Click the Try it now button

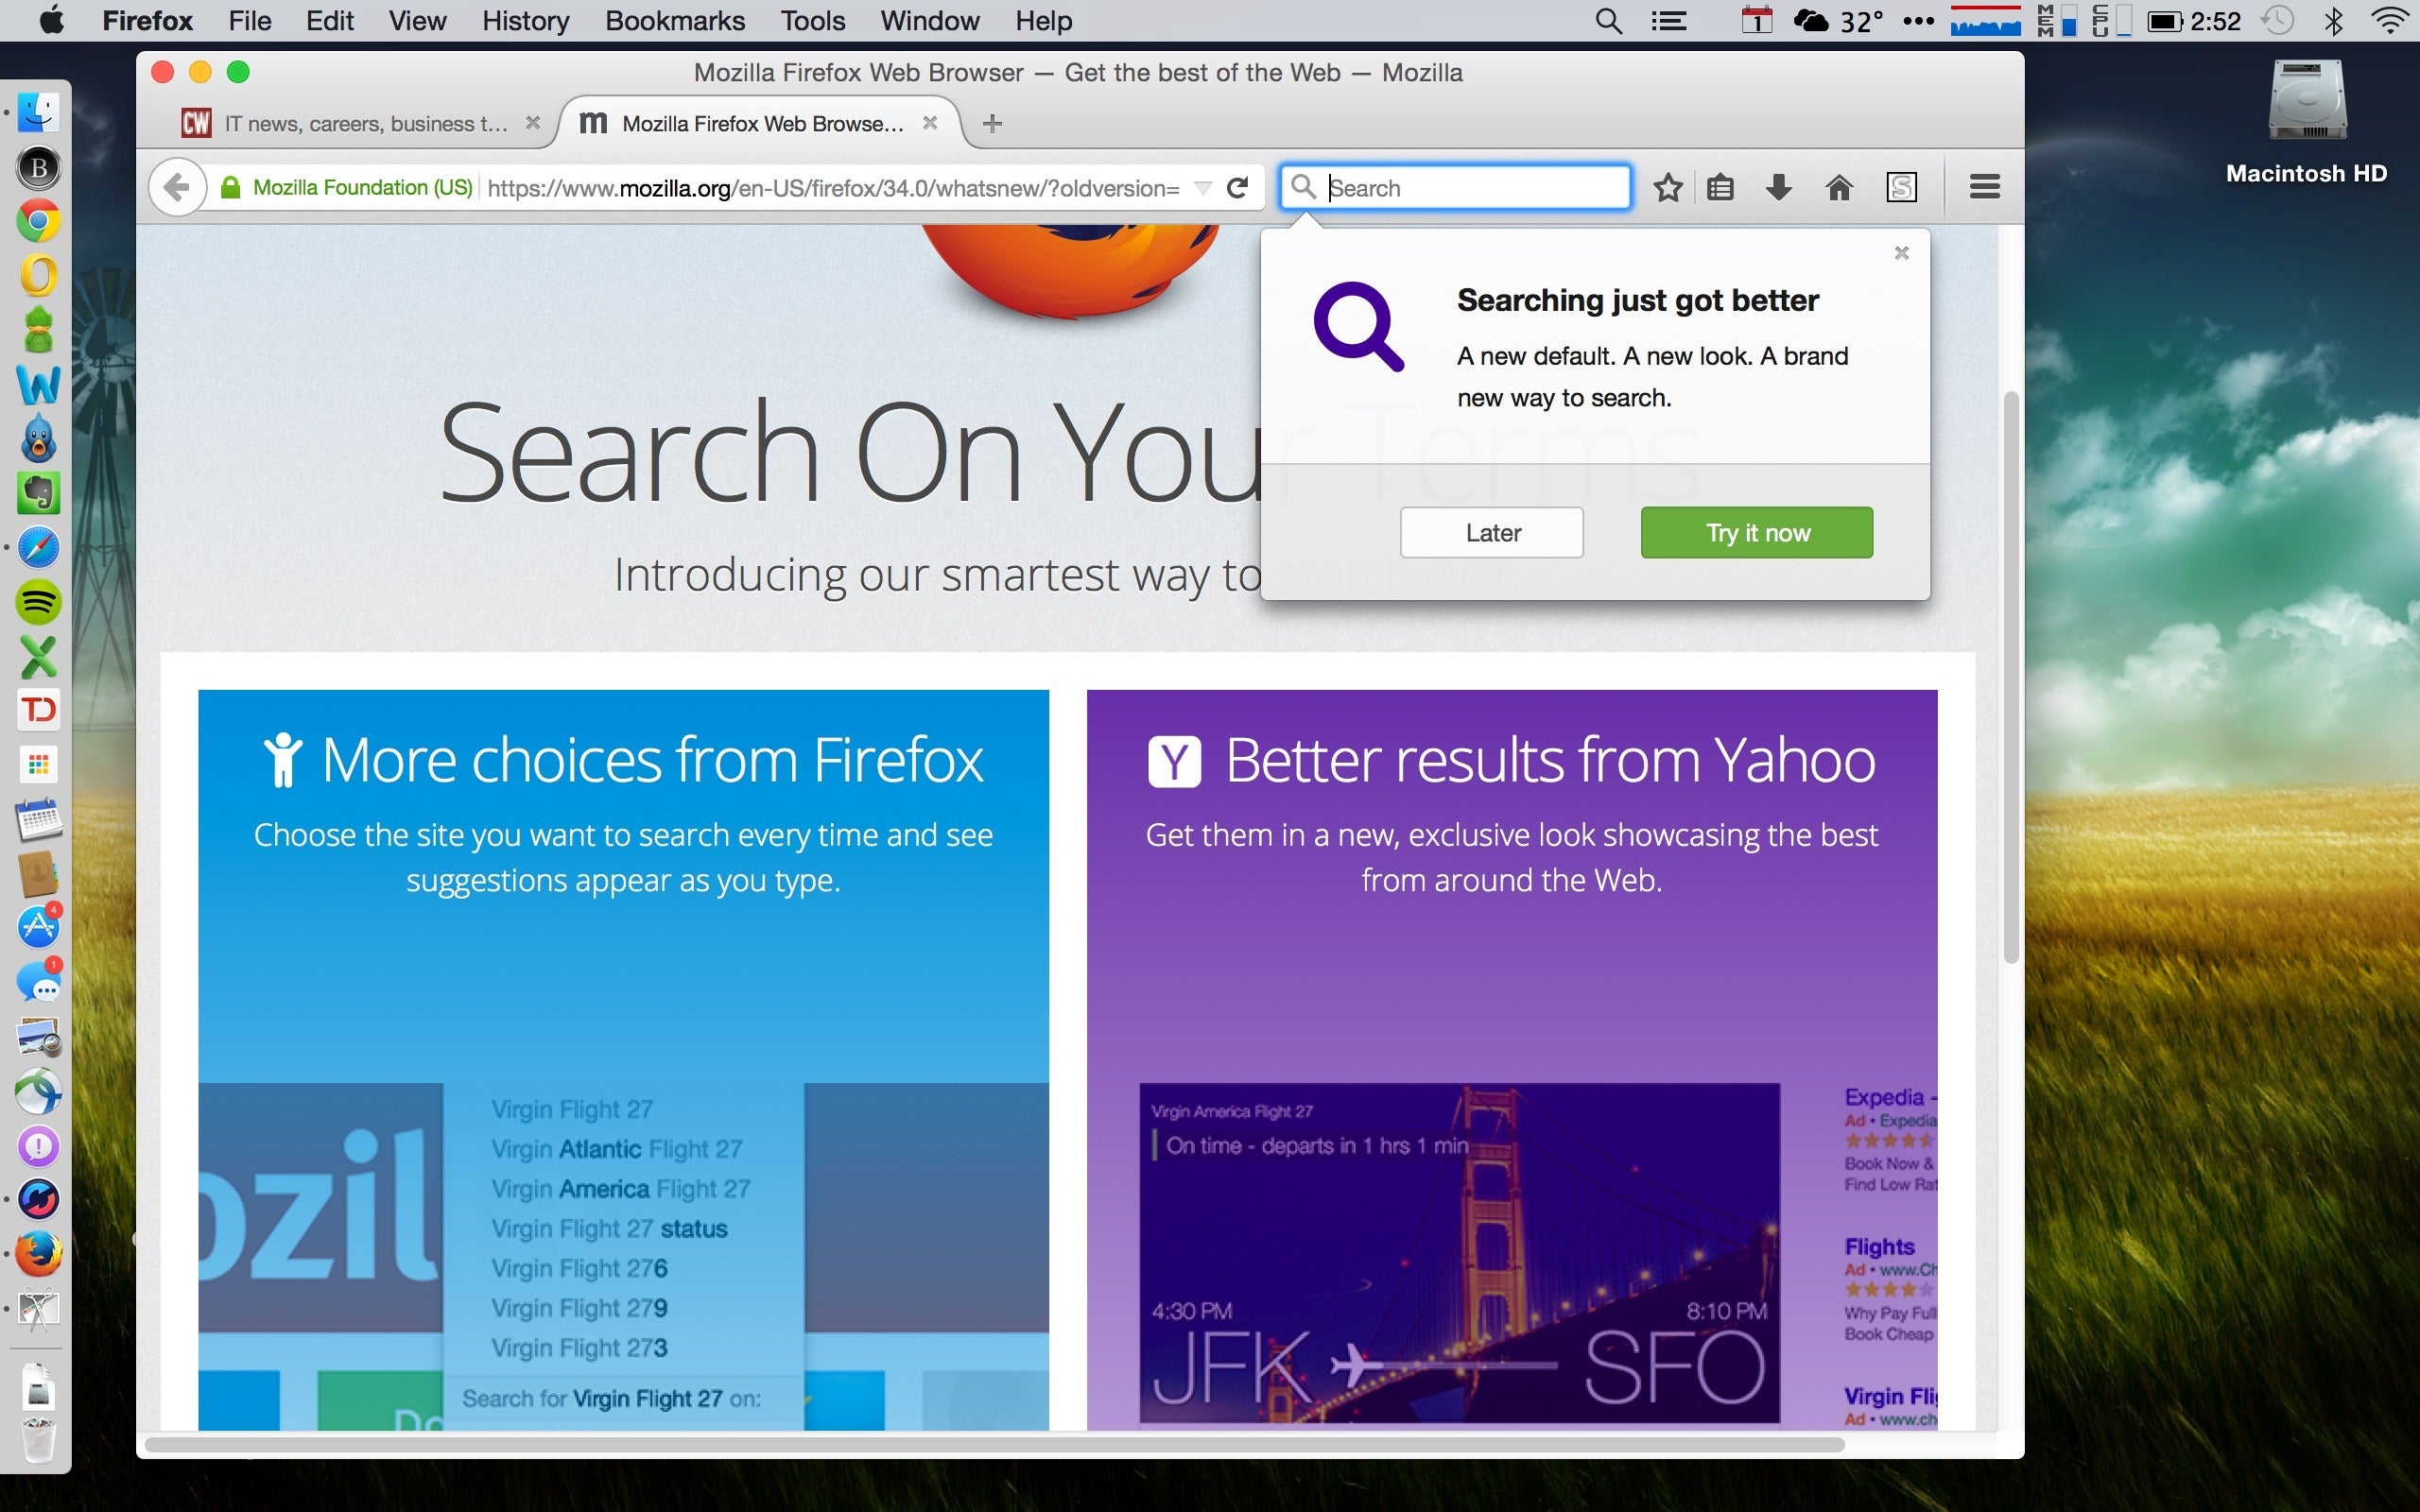coord(1754,531)
